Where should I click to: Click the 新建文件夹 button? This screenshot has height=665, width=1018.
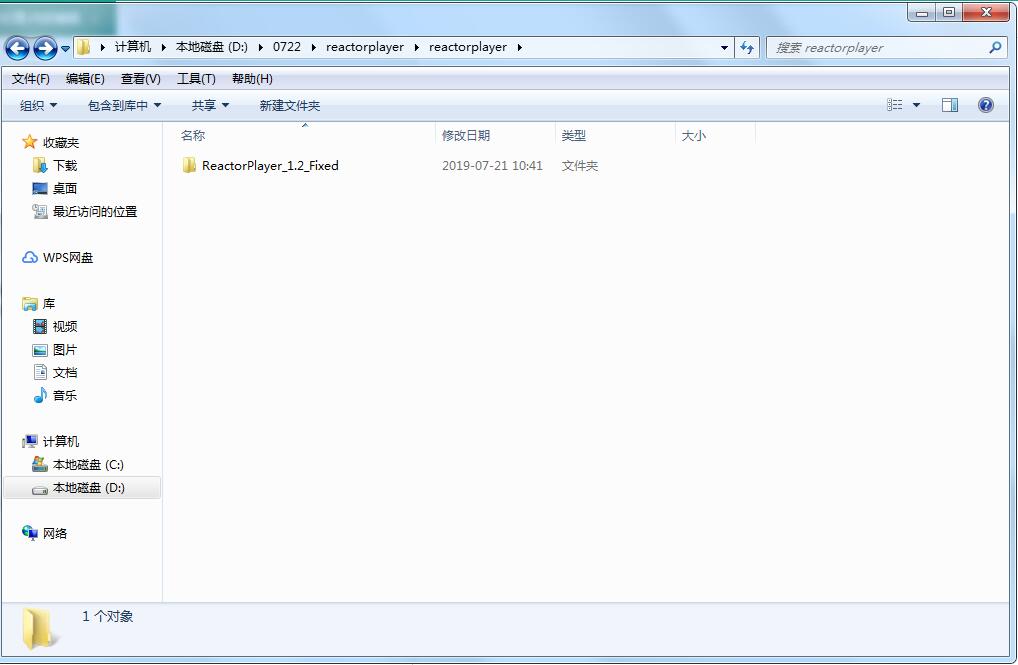290,105
